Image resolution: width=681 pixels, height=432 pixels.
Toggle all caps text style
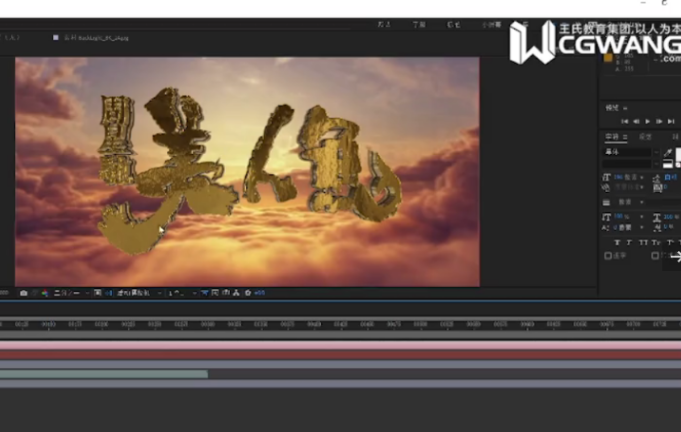tap(643, 242)
